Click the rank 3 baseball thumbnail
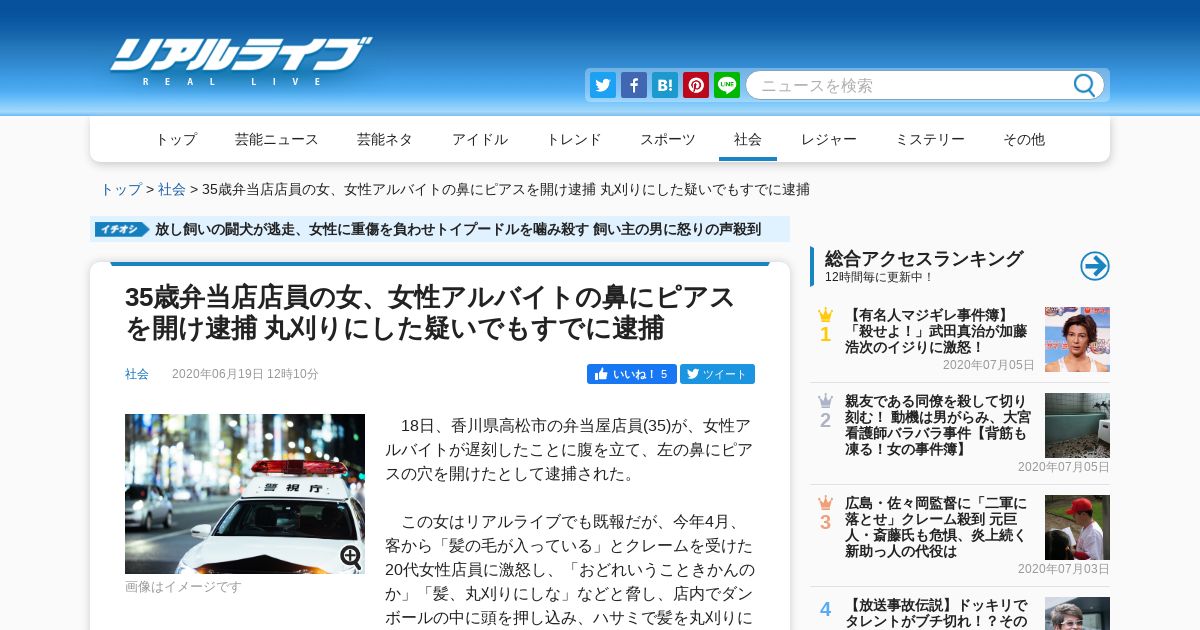The width and height of the screenshot is (1200, 630). point(1077,527)
